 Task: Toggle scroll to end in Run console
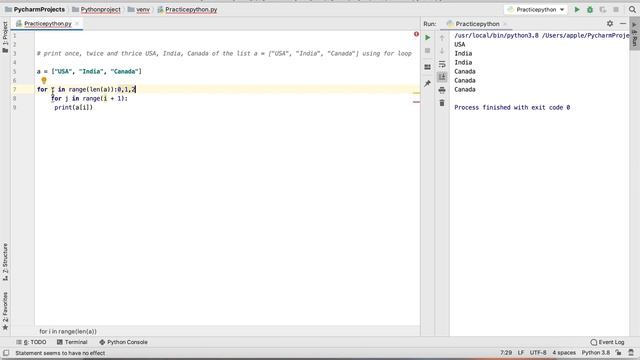coord(442,77)
